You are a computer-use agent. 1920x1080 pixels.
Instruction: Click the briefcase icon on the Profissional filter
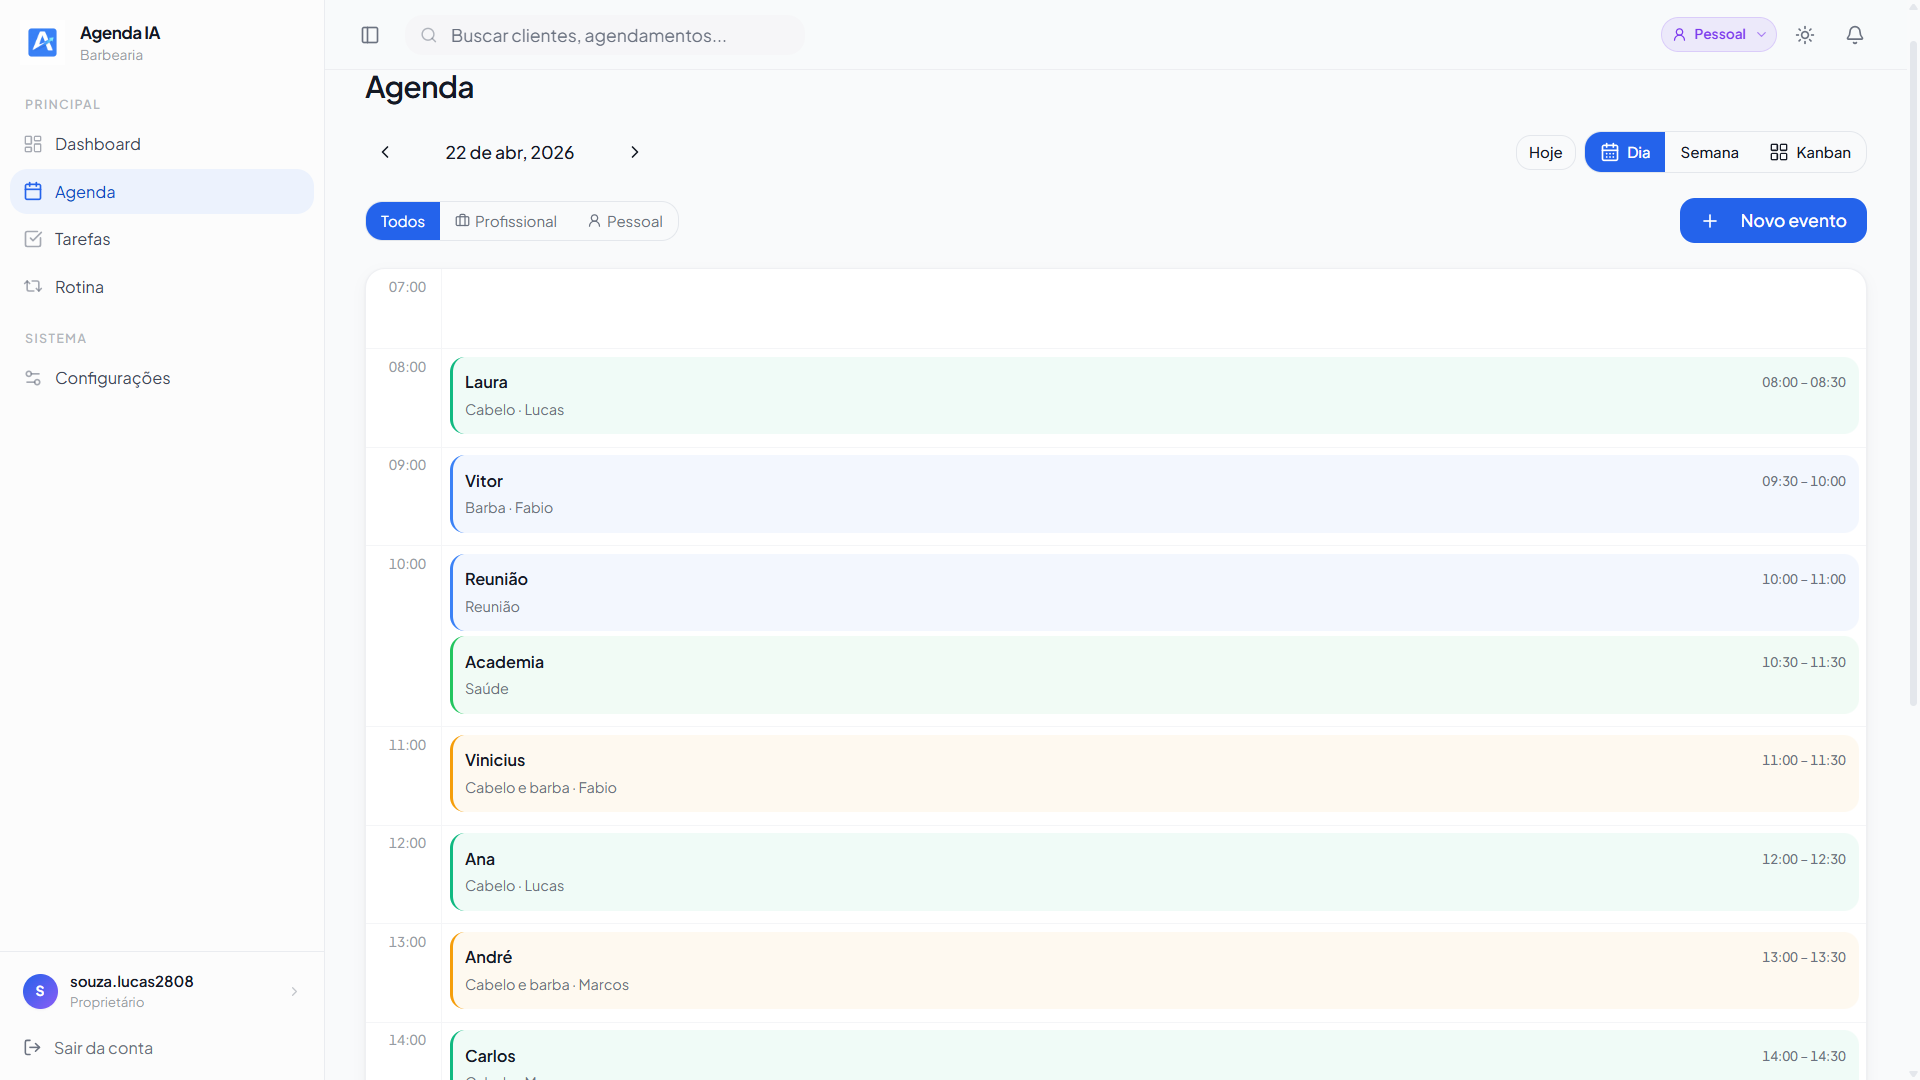coord(462,221)
